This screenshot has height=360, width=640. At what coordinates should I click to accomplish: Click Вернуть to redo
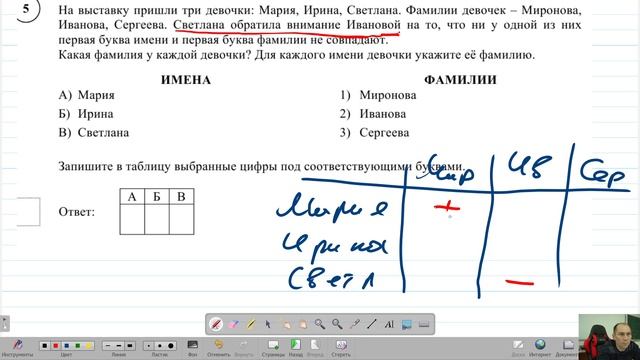[244, 348]
